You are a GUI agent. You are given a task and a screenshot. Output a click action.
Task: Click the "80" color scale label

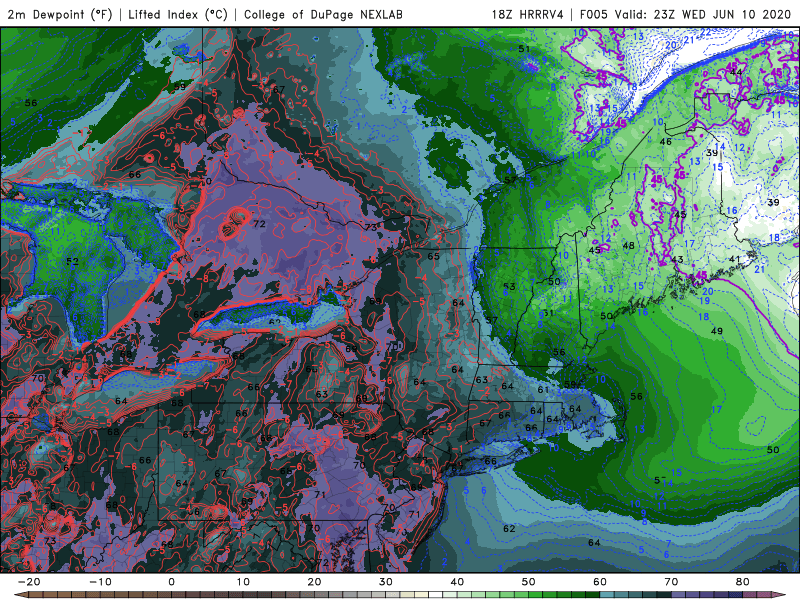[743, 582]
